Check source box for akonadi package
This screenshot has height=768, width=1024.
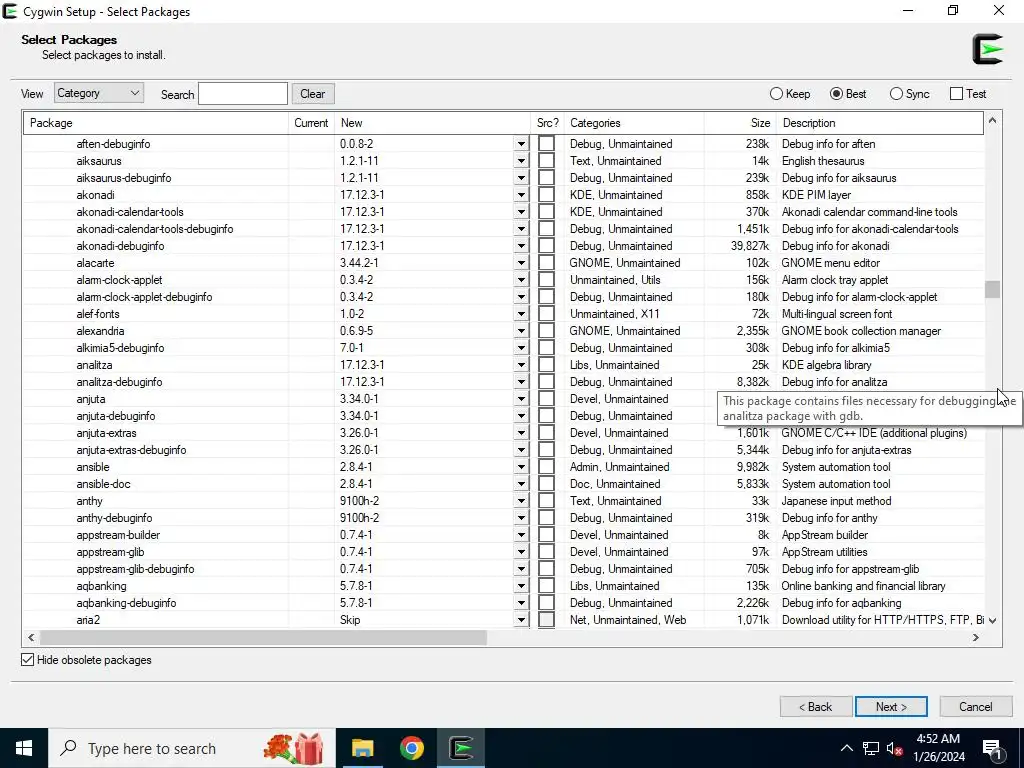pyautogui.click(x=546, y=195)
